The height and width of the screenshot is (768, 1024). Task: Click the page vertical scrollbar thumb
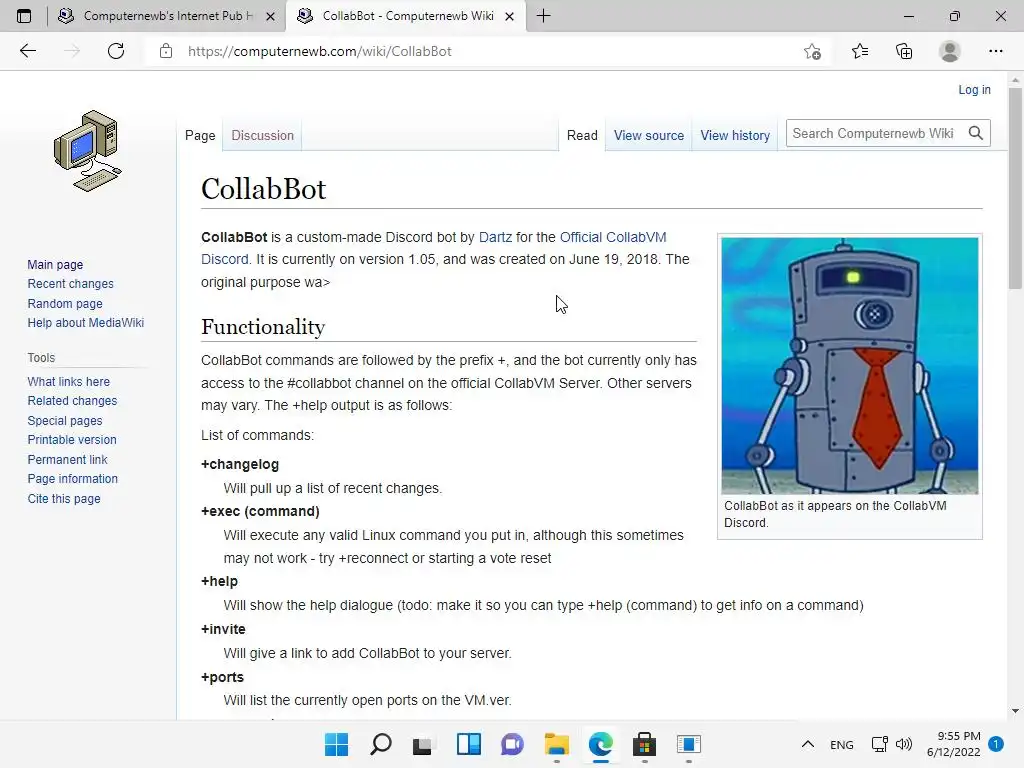point(1015,188)
